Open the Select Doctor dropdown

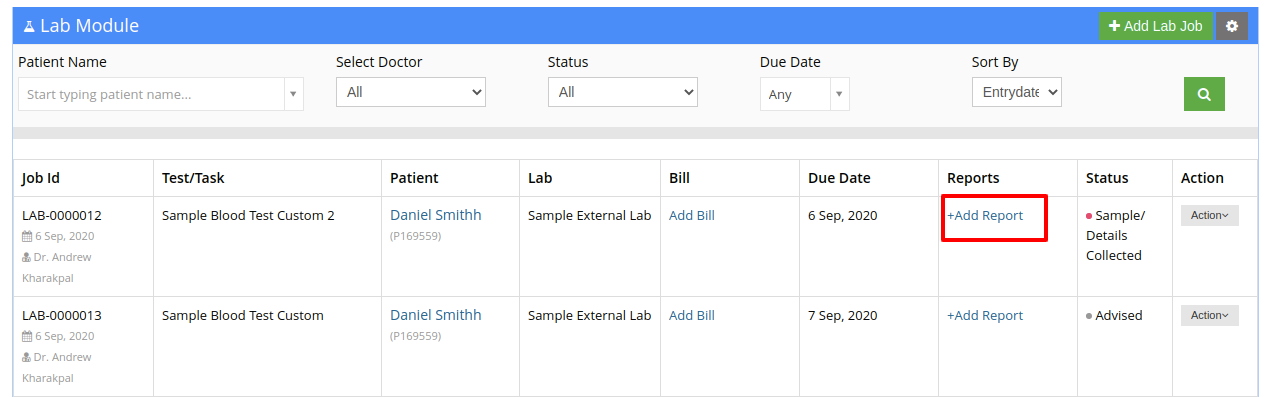411,92
